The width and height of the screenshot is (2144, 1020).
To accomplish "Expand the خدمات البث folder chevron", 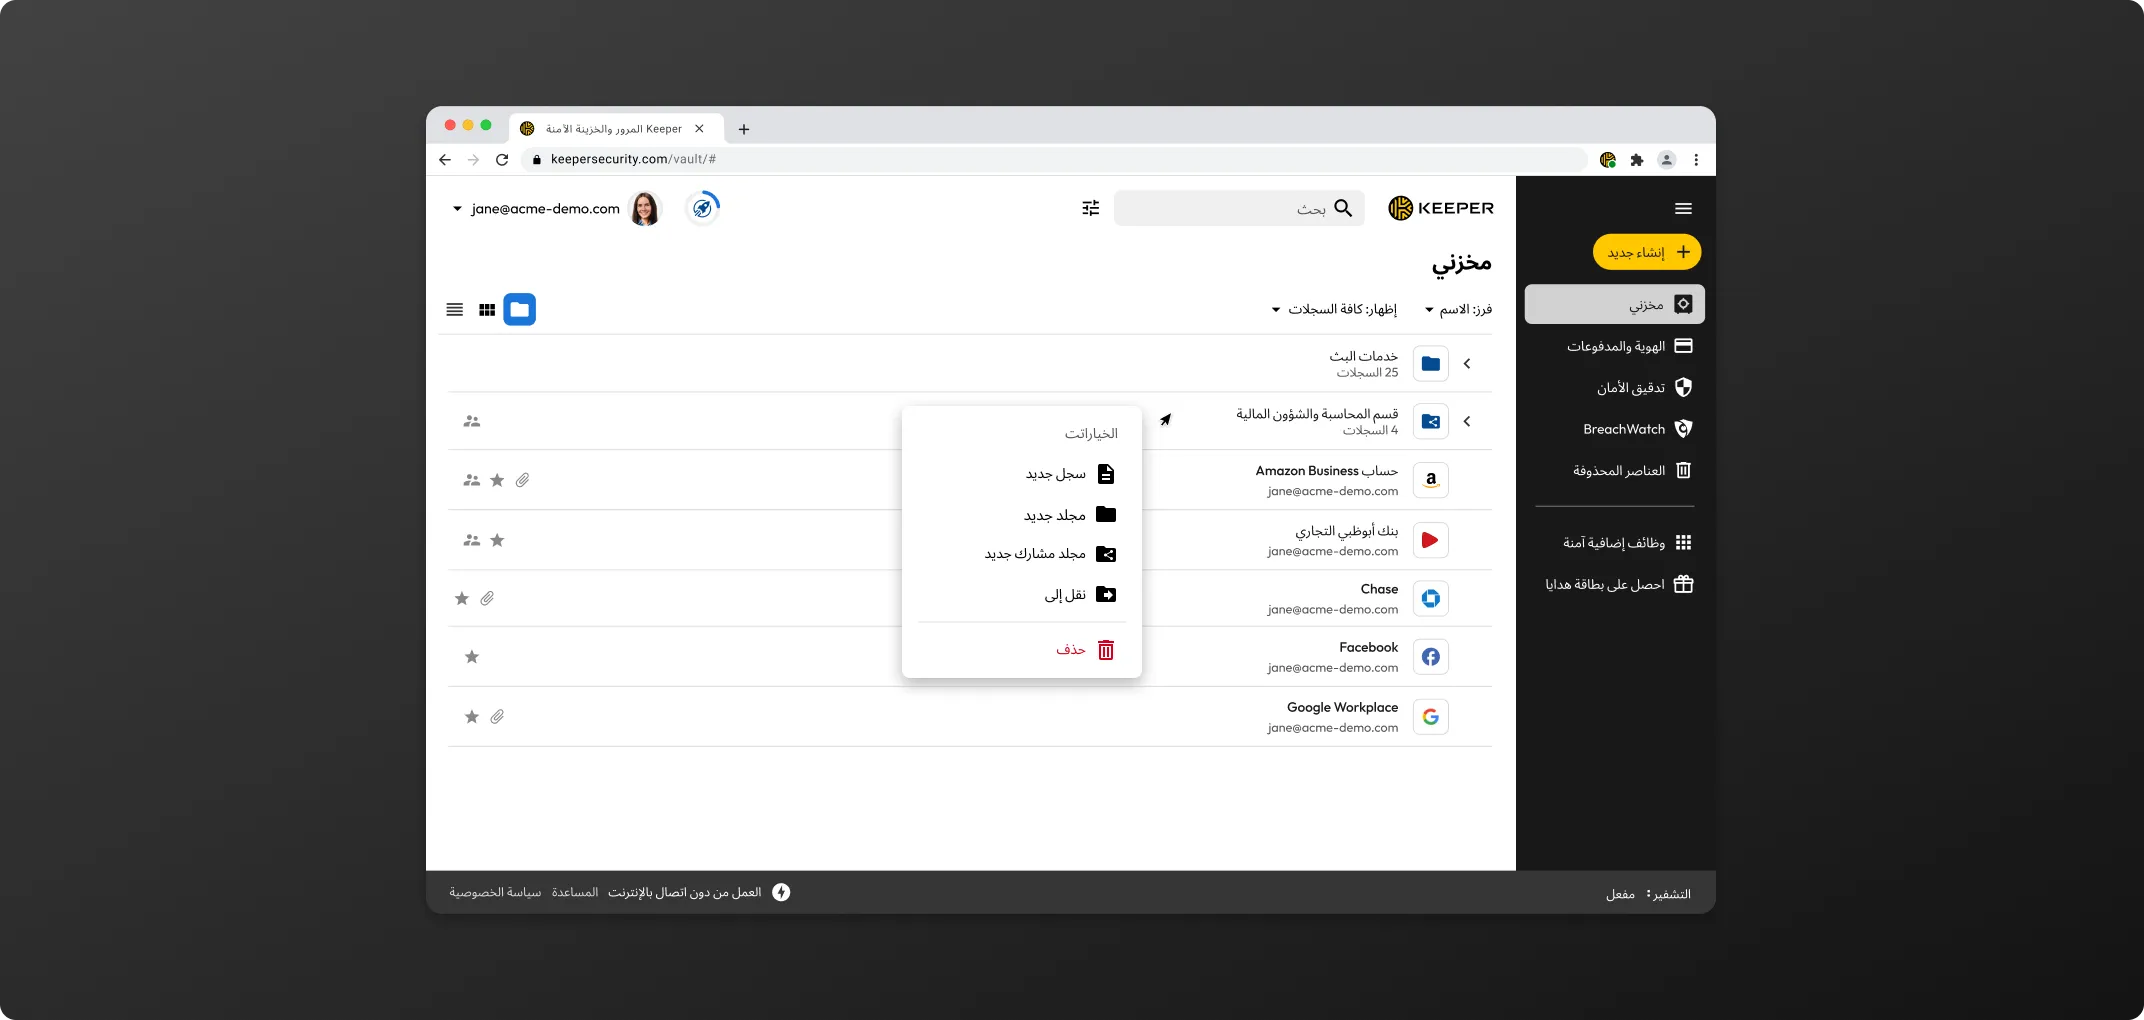I will pyautogui.click(x=1467, y=364).
